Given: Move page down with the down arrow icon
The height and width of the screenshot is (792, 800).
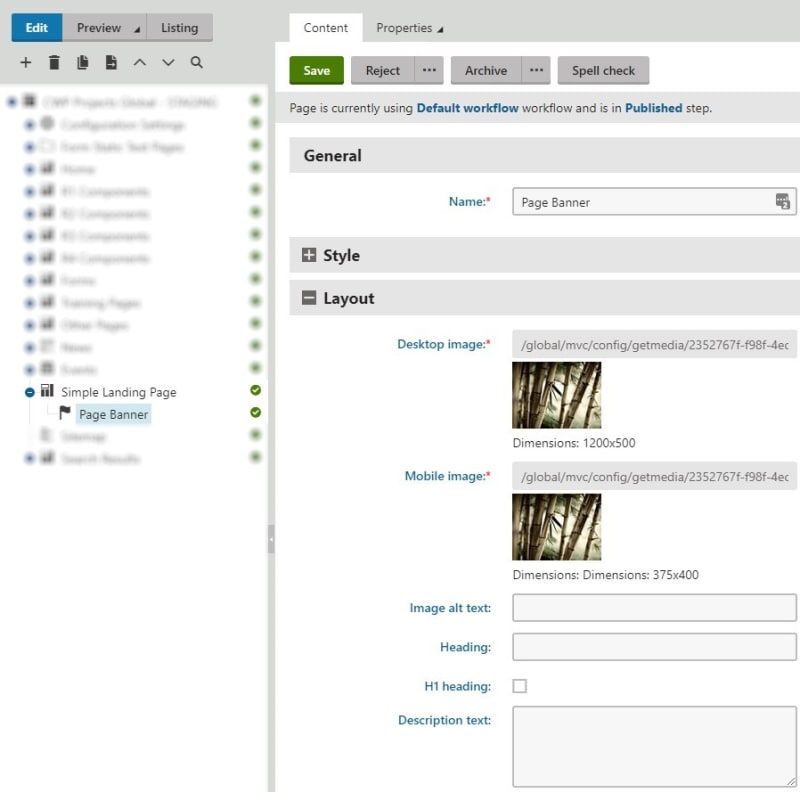Looking at the screenshot, I should pyautogui.click(x=168, y=62).
